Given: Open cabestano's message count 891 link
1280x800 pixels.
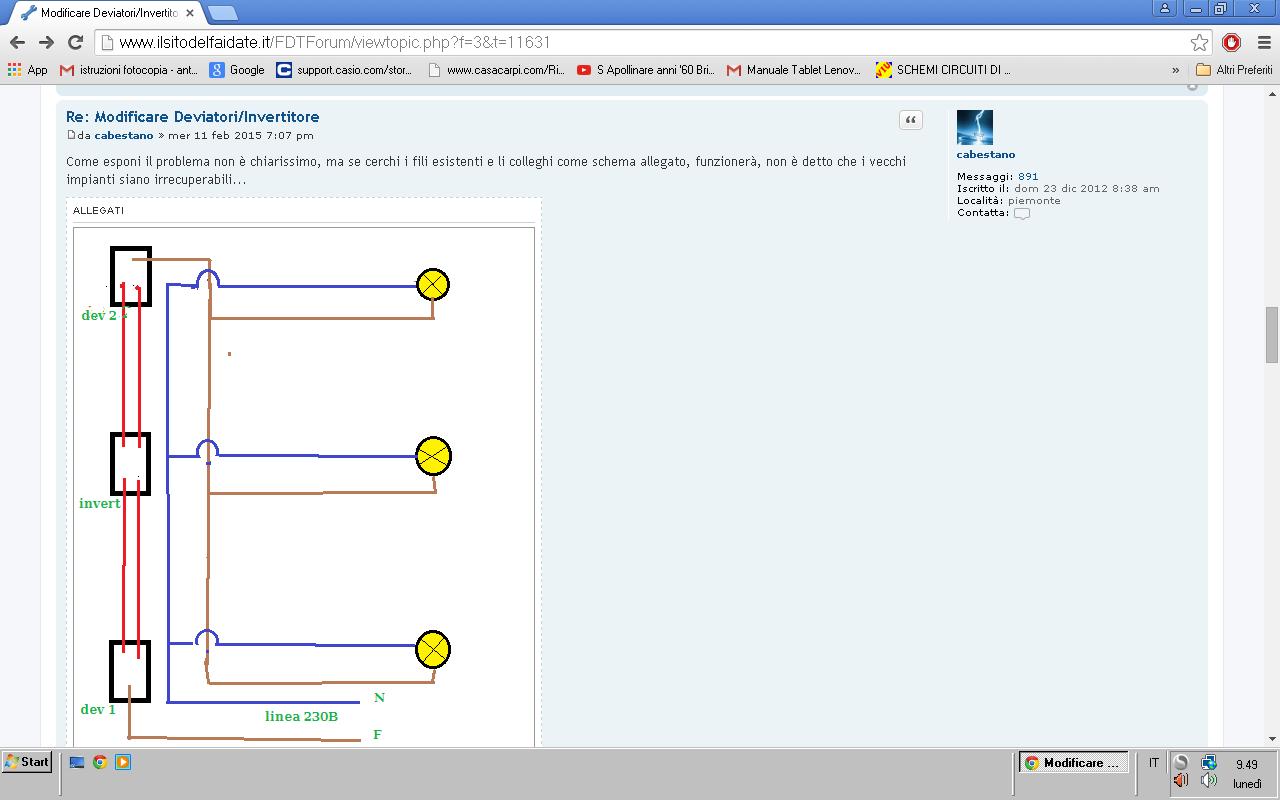Looking at the screenshot, I should click(x=1028, y=176).
